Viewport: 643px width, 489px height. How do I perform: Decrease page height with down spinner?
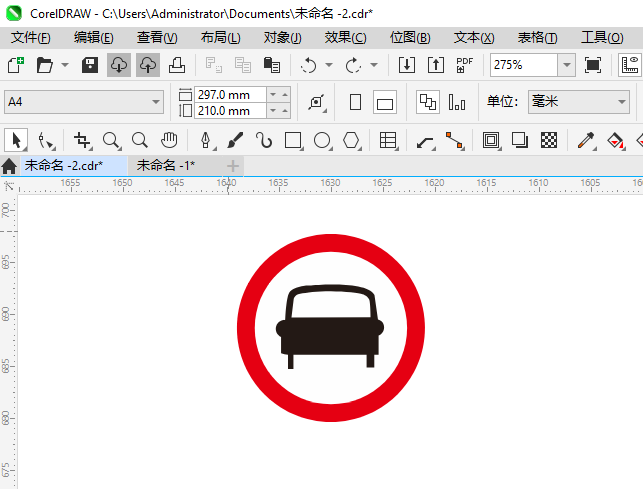[273, 111]
